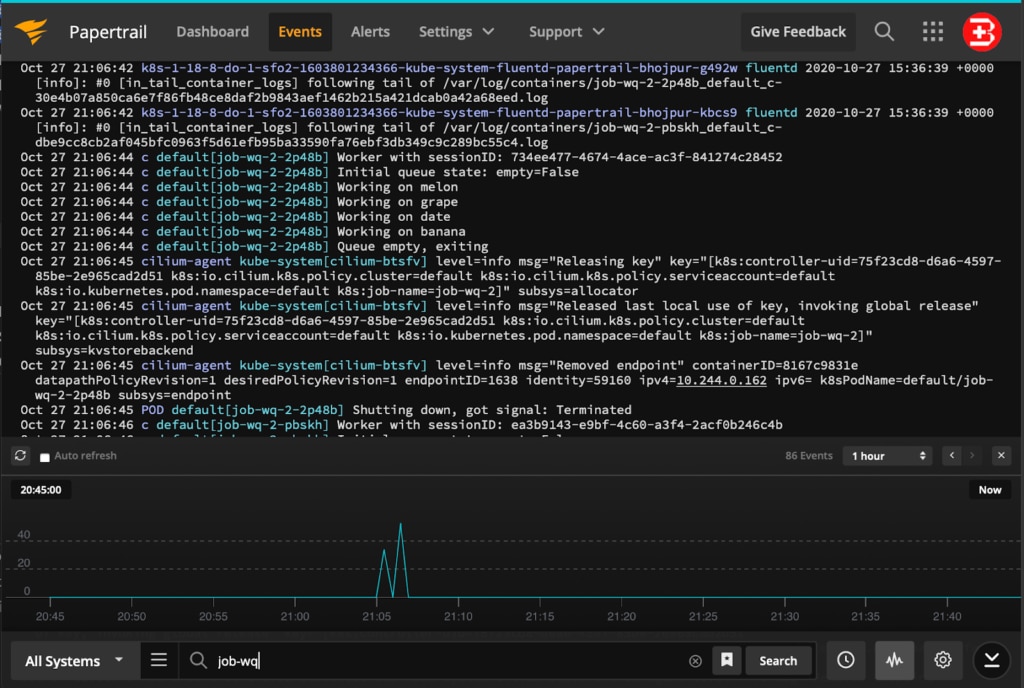Open the top search magnifier icon
This screenshot has width=1024, height=688.
tap(884, 31)
